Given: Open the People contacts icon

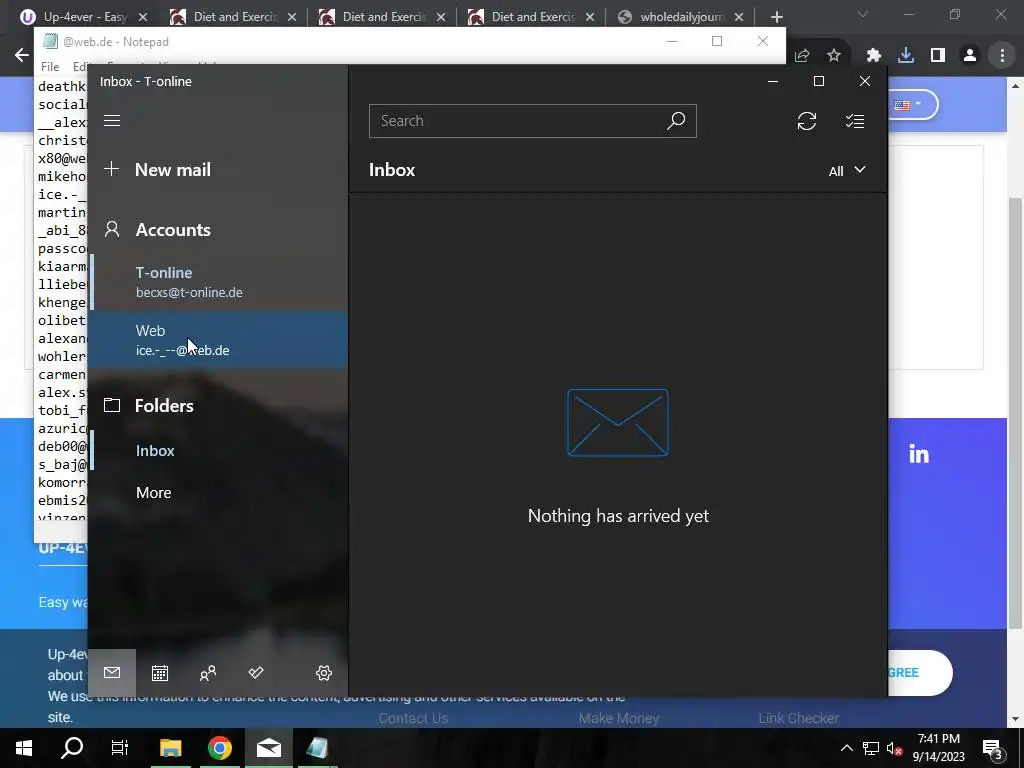Looking at the screenshot, I should (x=208, y=673).
